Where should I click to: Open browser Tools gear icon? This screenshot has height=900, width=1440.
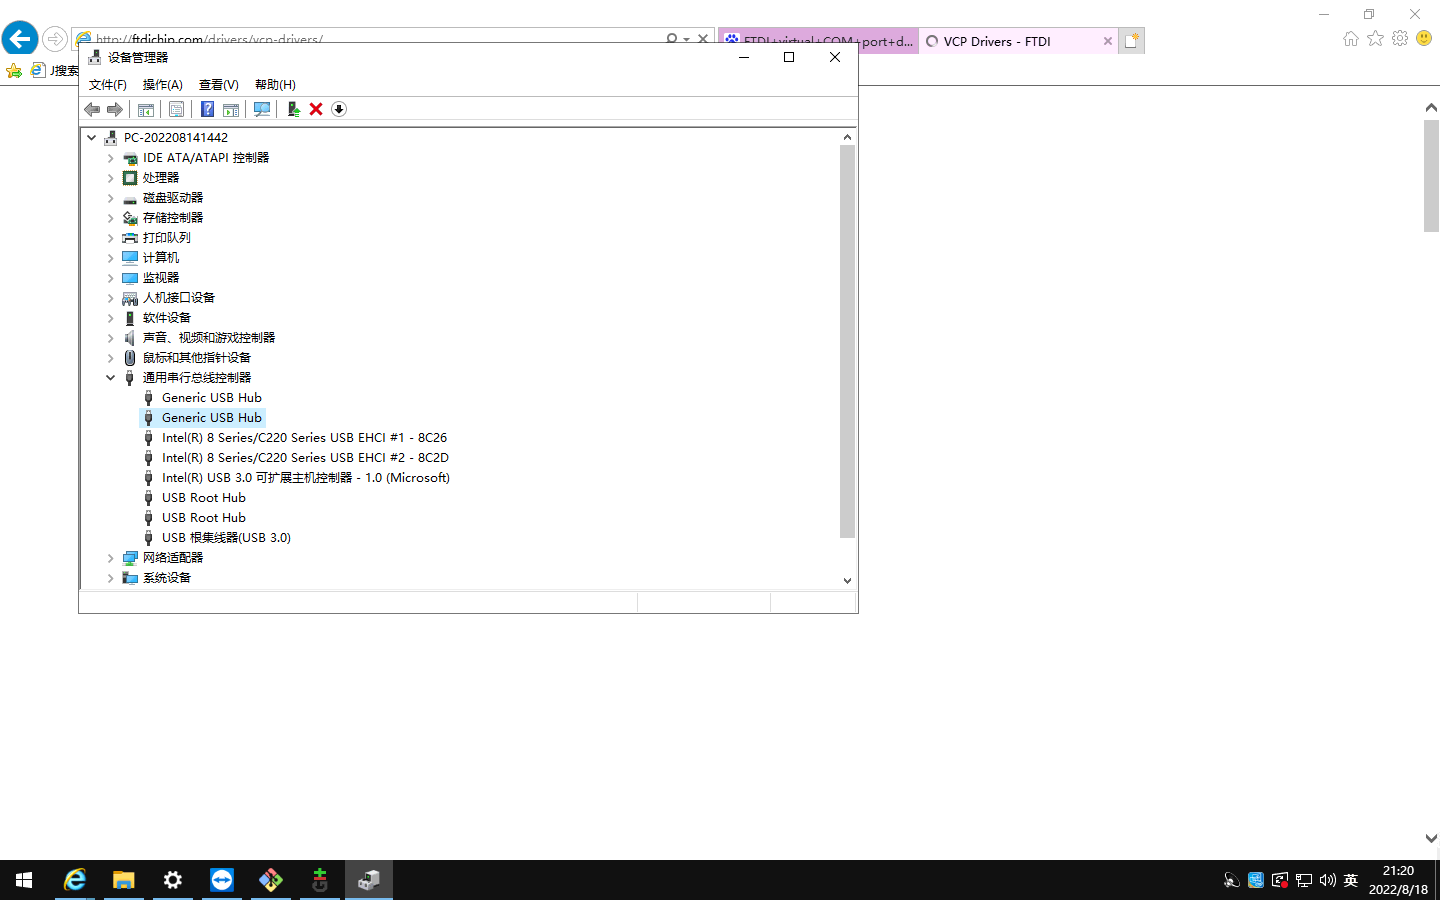(1400, 38)
